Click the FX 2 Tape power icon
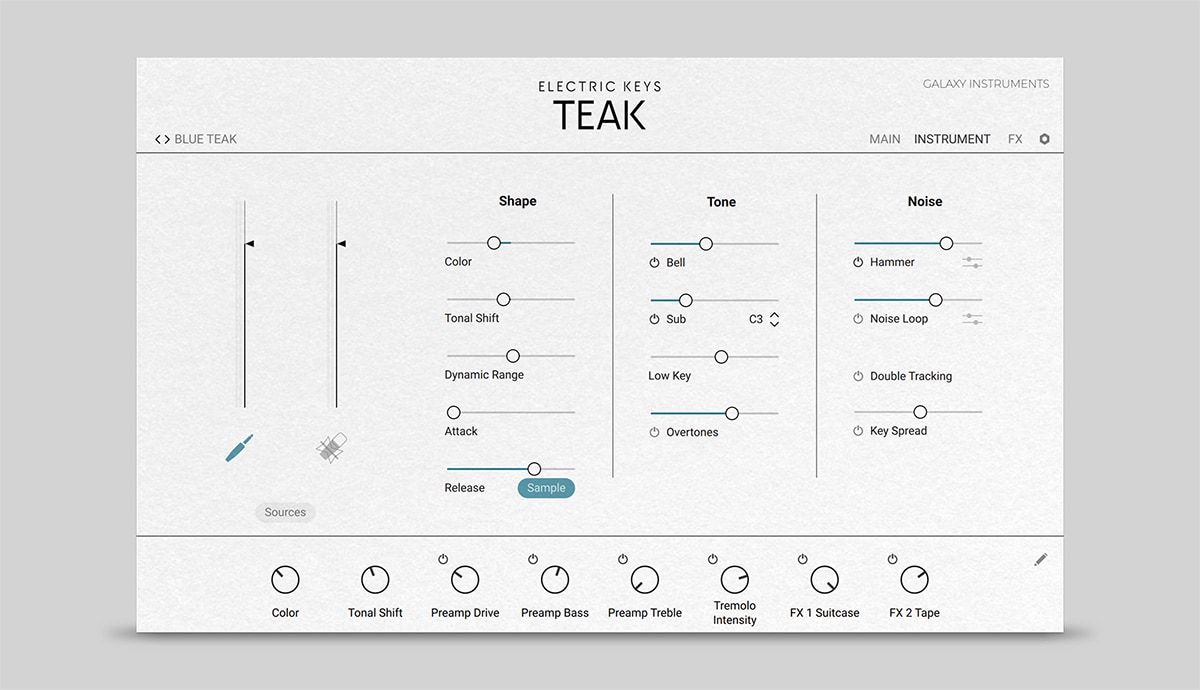 click(x=893, y=559)
